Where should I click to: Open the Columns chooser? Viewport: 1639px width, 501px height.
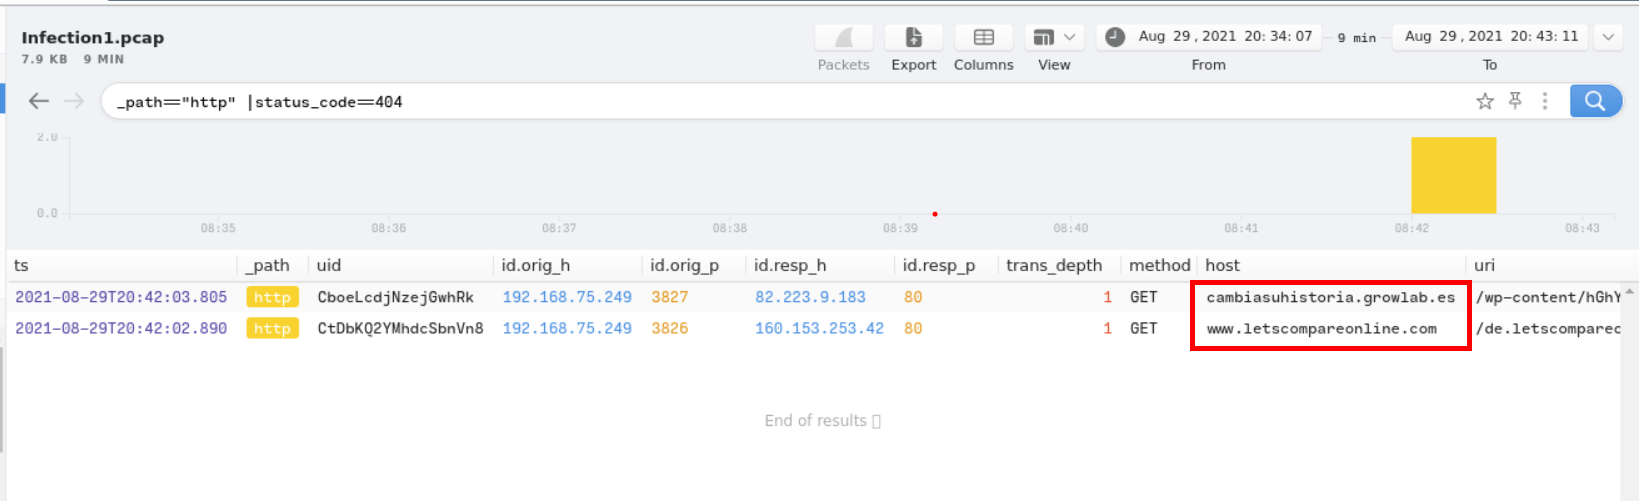click(x=983, y=38)
